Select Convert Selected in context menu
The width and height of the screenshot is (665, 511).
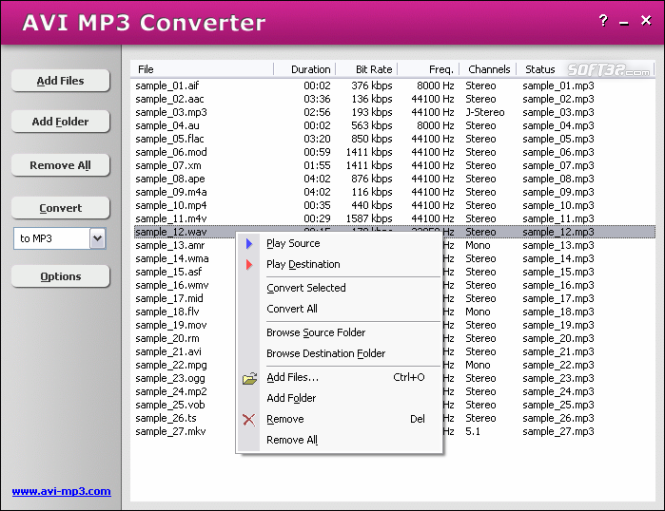(x=306, y=288)
